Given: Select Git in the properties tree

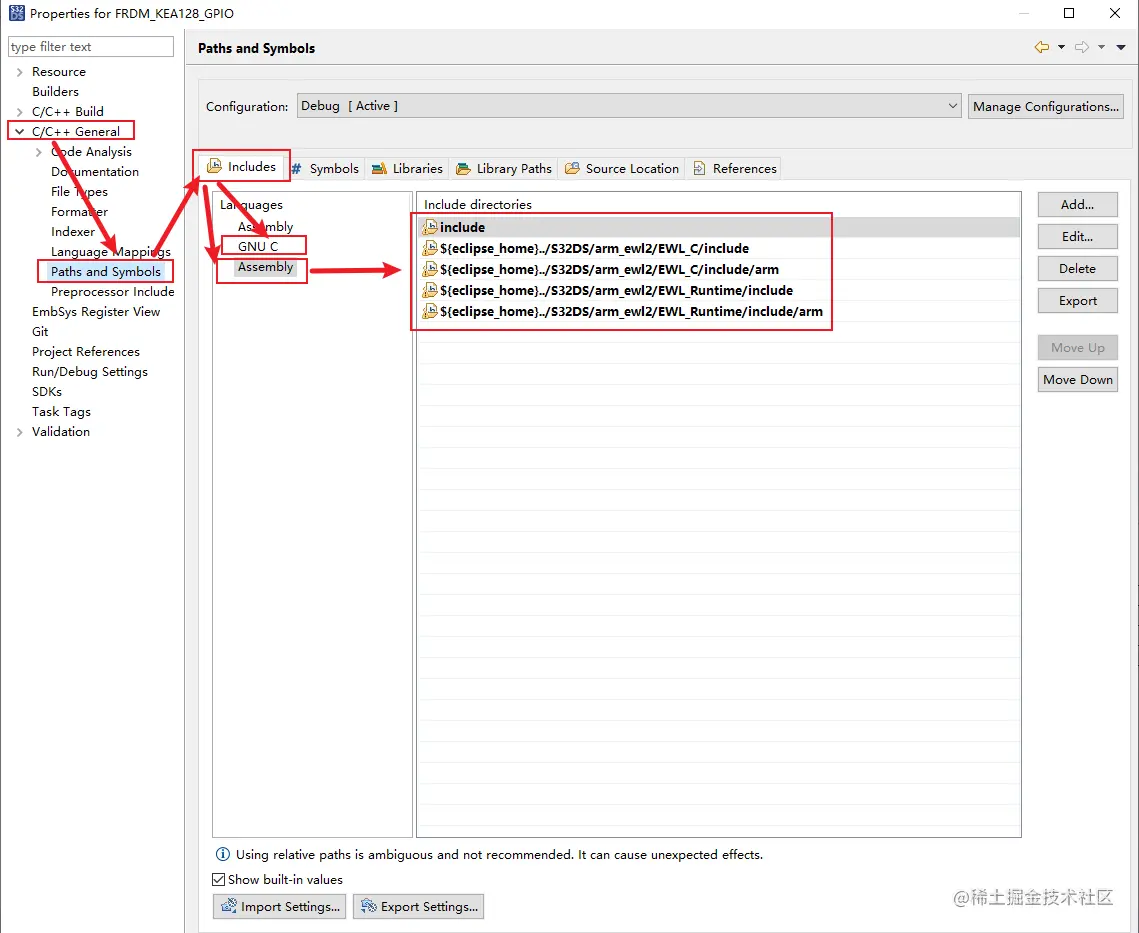Looking at the screenshot, I should click(x=40, y=332).
